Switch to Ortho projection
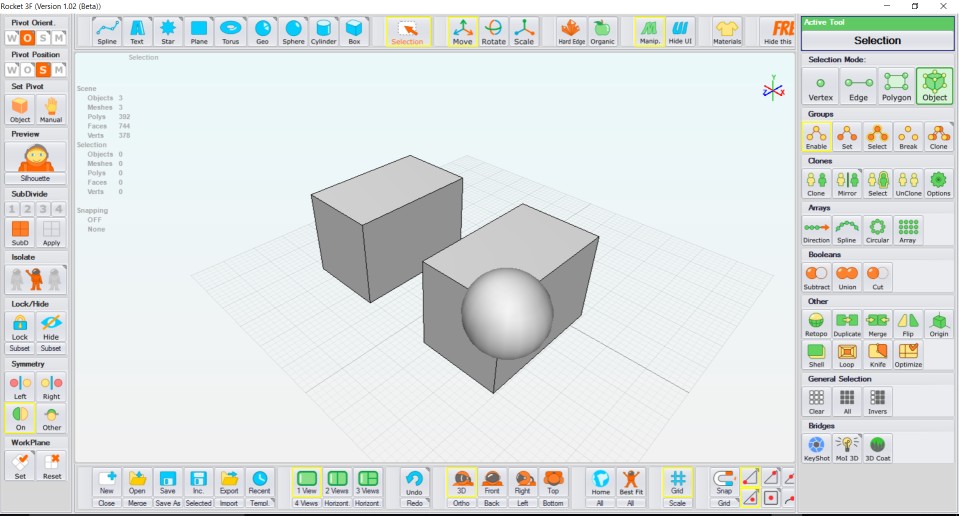This screenshot has width=959, height=516. coord(461,503)
